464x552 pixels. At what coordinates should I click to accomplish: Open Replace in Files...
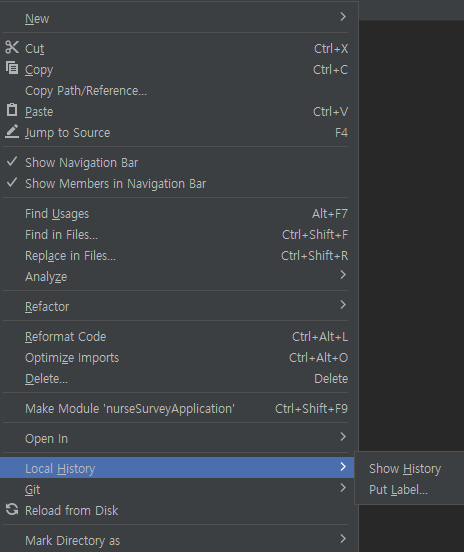177,256
